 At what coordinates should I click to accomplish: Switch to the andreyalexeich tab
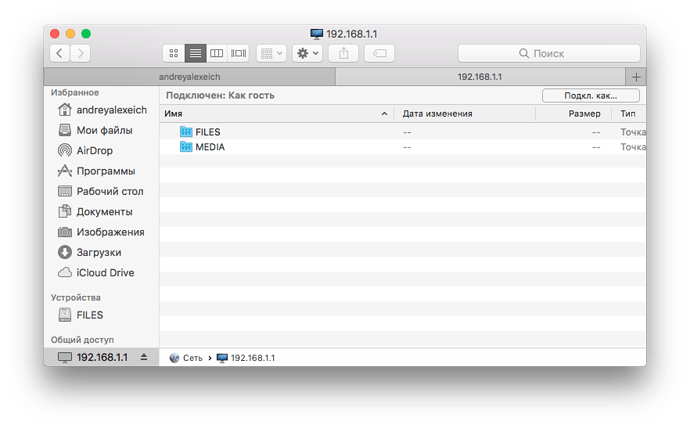(x=190, y=77)
